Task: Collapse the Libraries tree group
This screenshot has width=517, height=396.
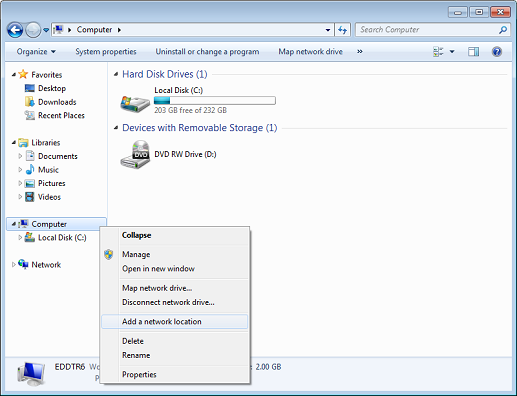Action: [x=14, y=143]
